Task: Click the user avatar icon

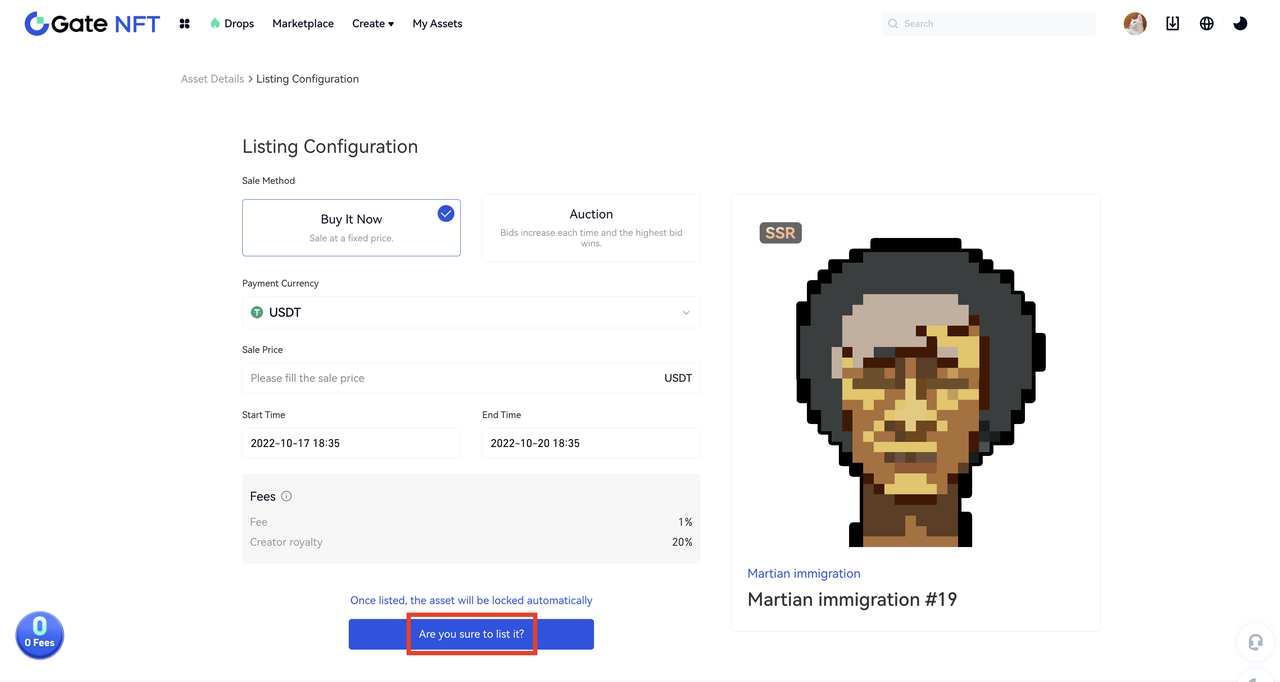Action: [1135, 24]
